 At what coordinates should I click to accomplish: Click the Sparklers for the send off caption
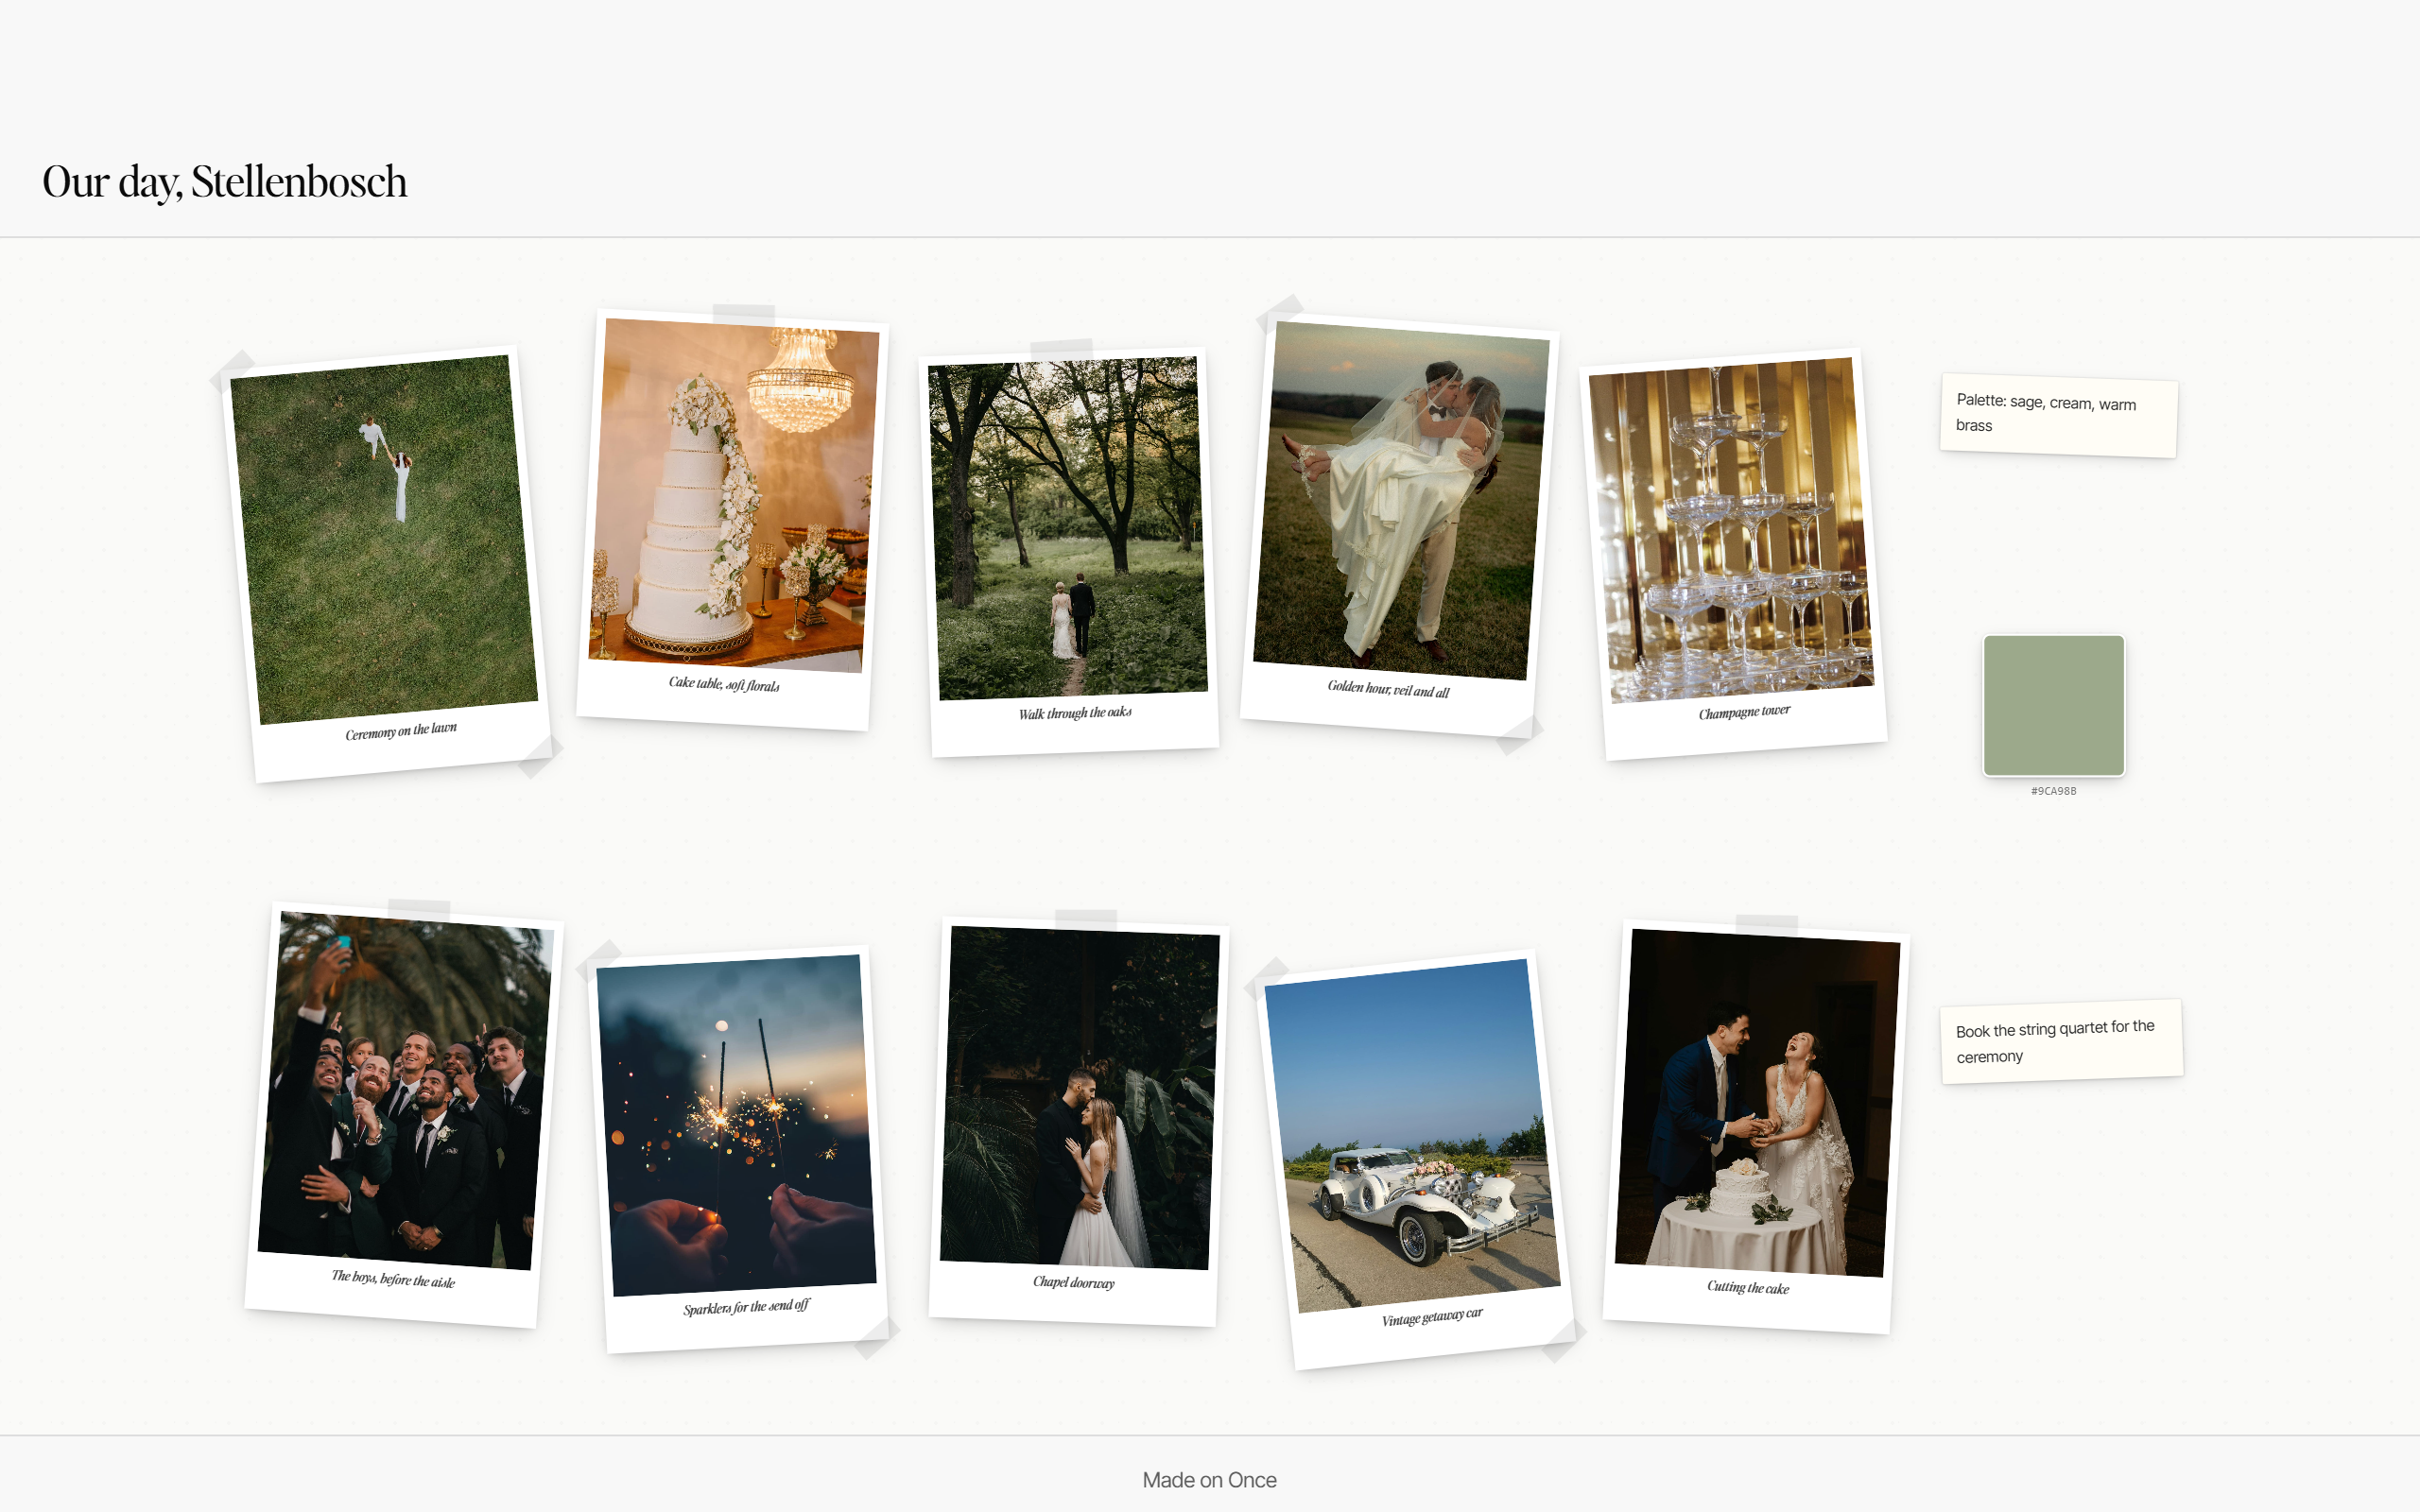coord(746,1307)
